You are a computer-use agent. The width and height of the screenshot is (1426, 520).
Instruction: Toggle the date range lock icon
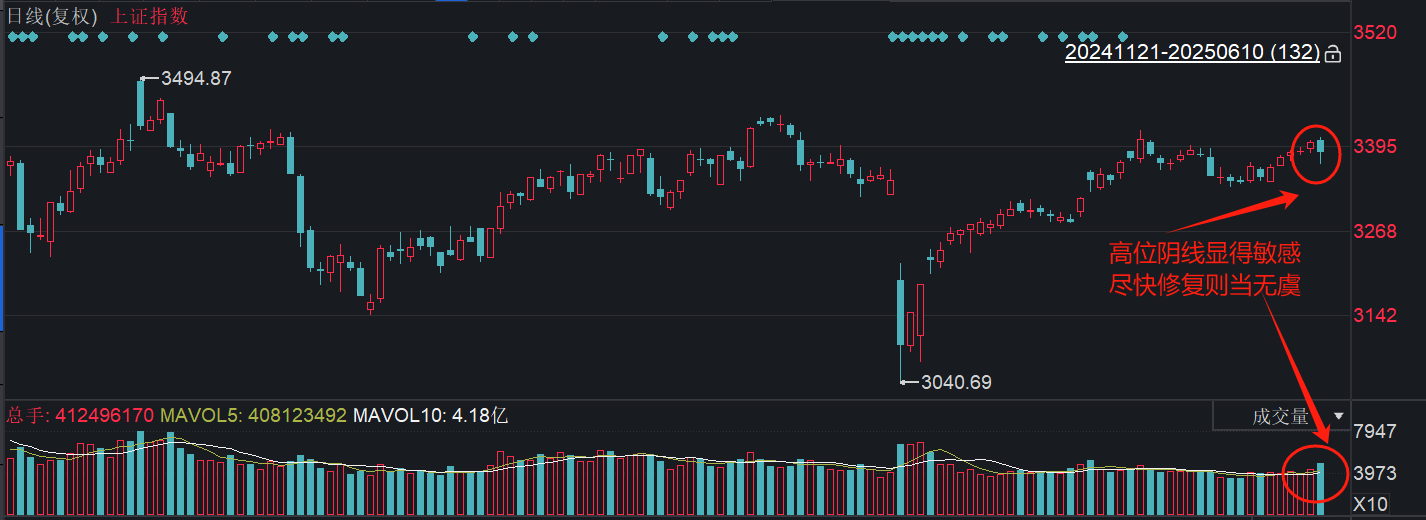tap(1332, 55)
